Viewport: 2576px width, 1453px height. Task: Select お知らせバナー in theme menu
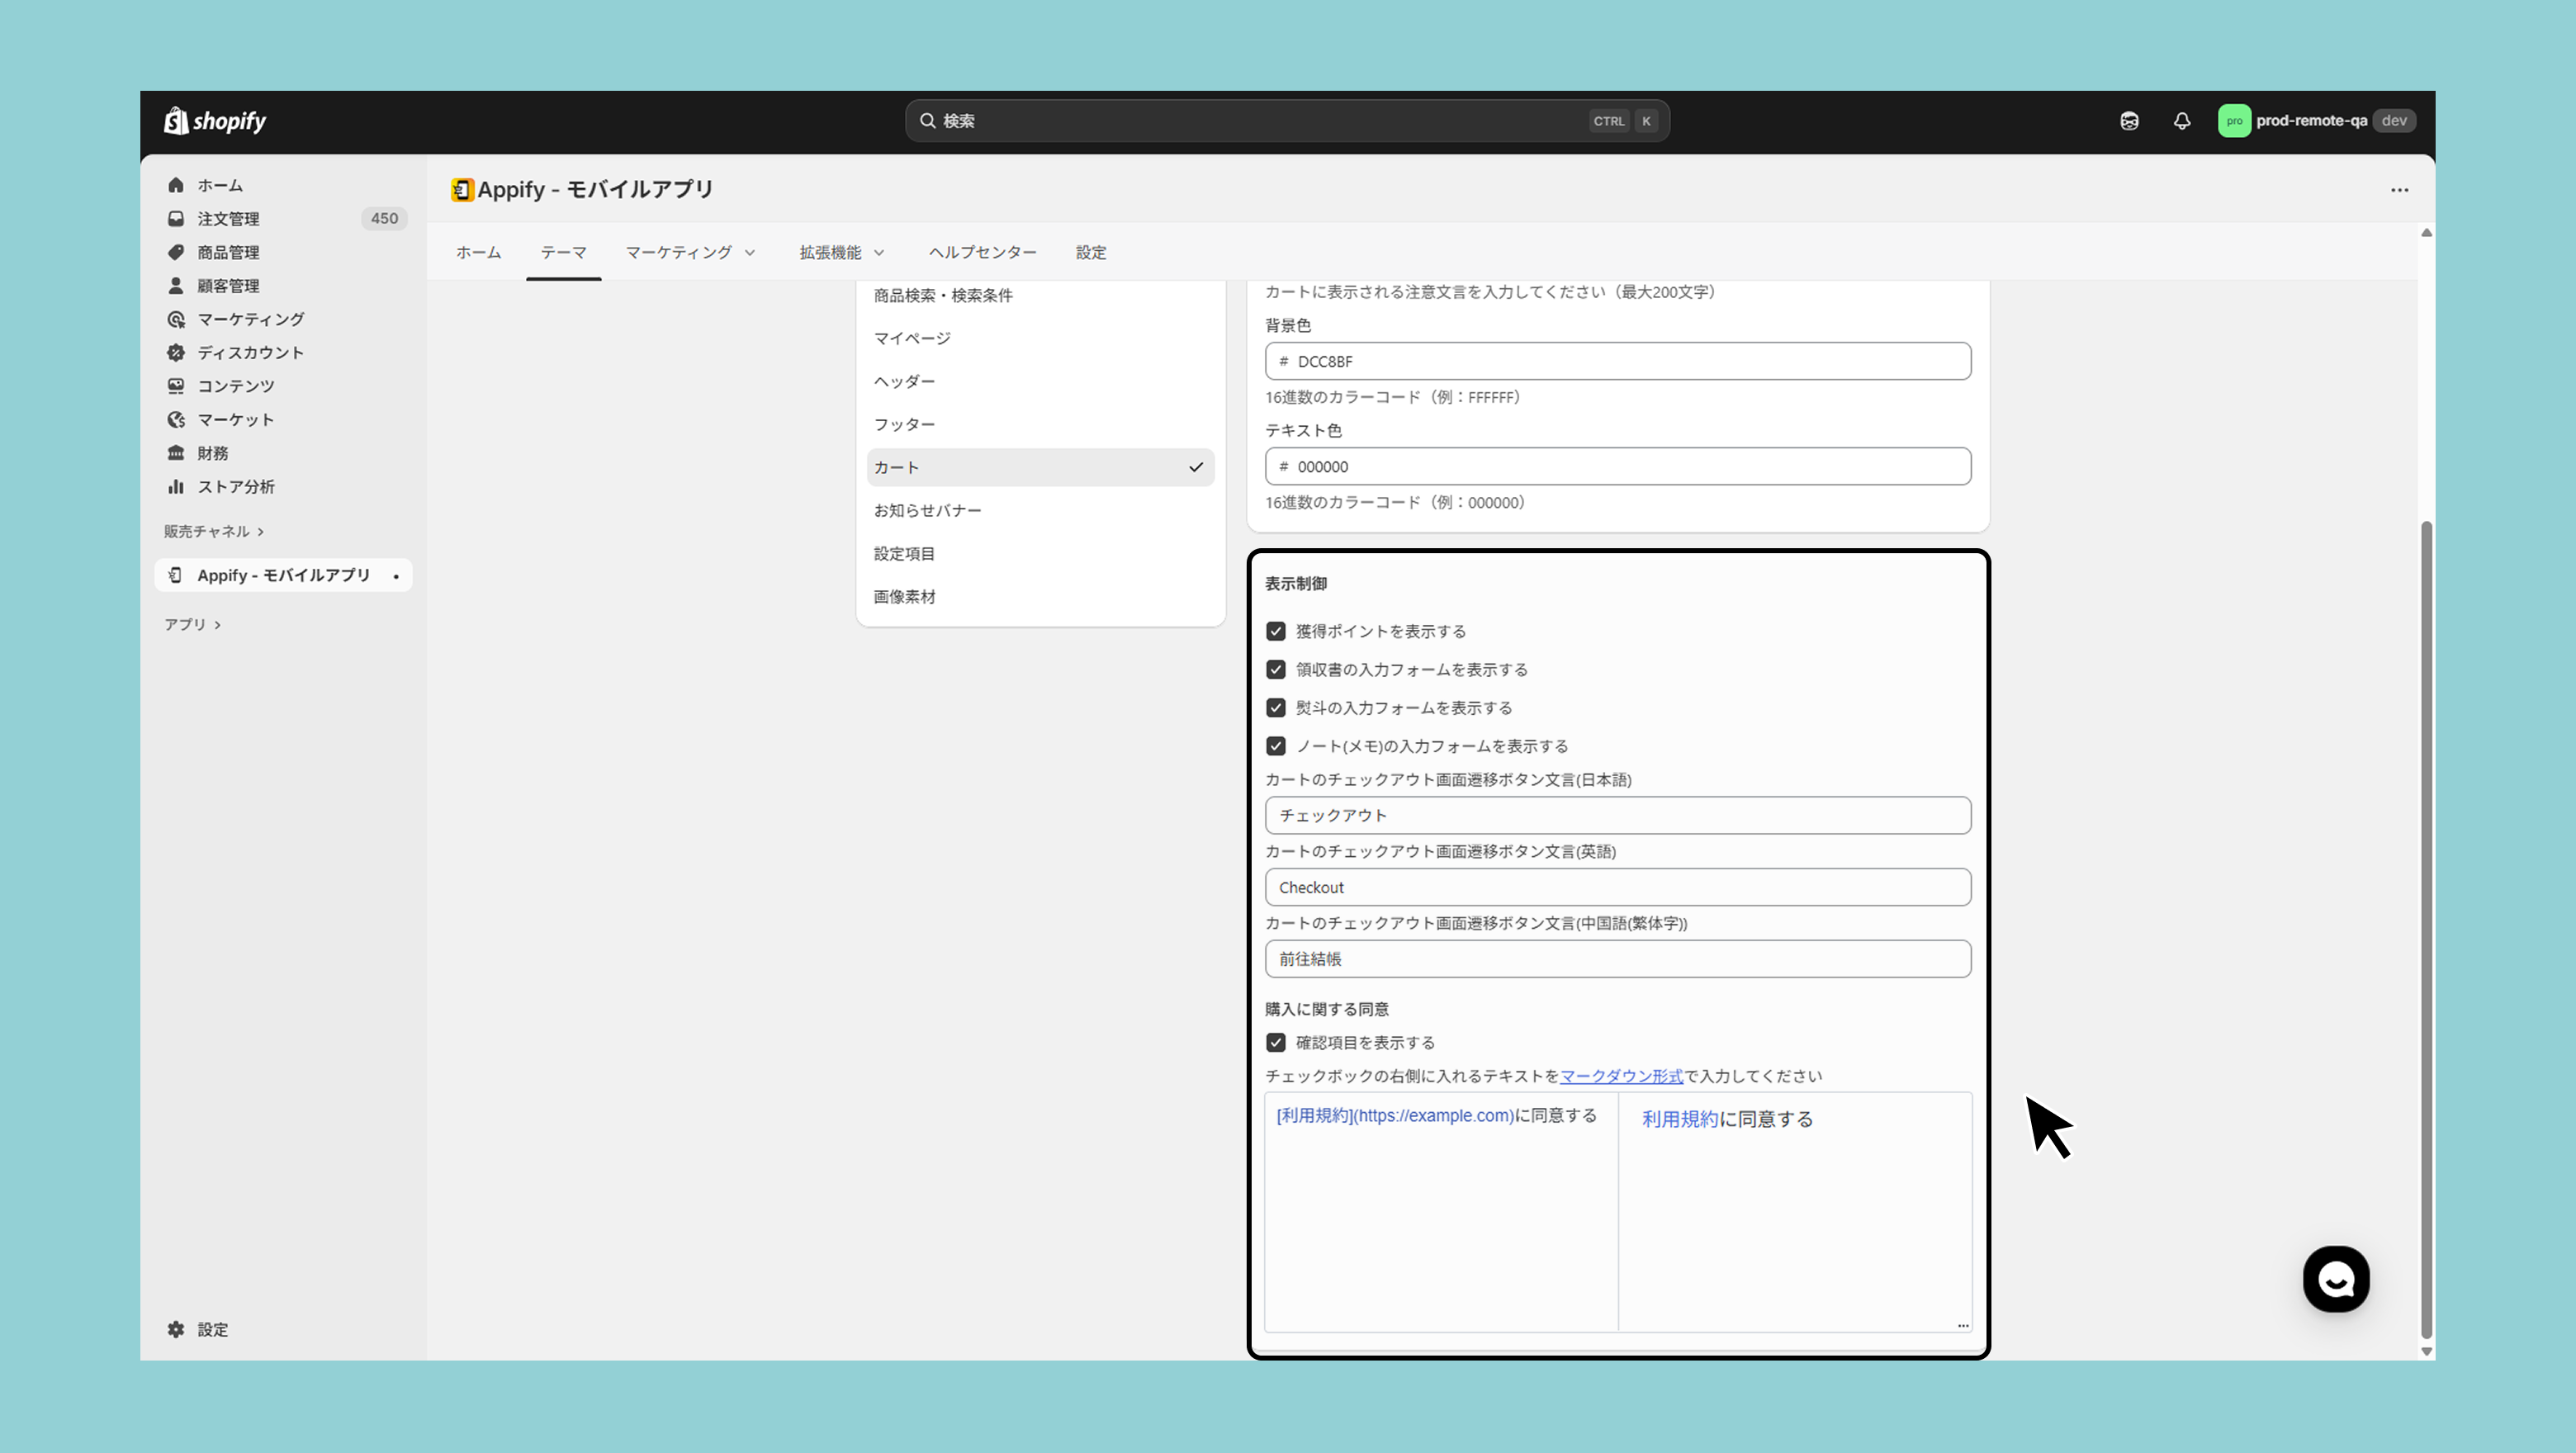[927, 511]
